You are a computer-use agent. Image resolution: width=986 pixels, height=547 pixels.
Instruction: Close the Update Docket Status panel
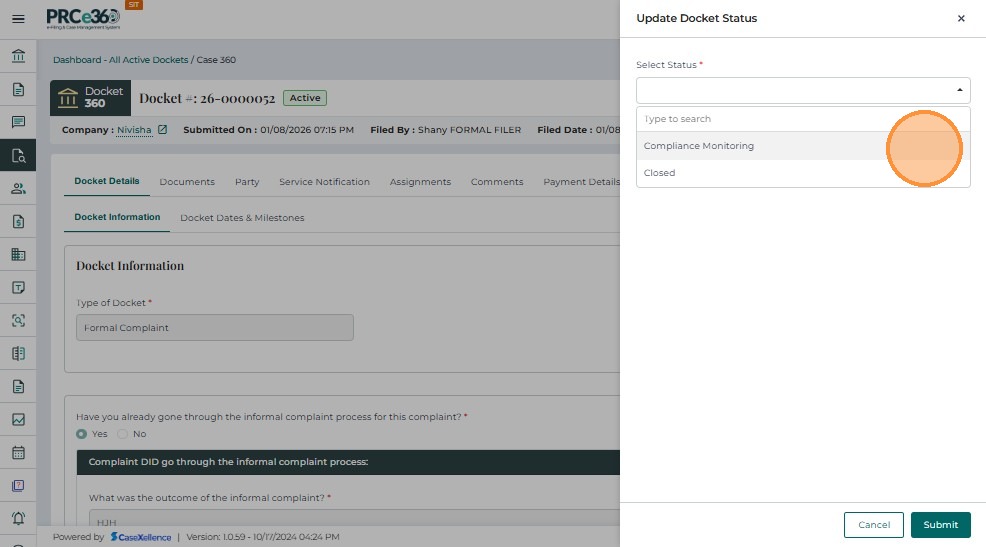coord(961,19)
